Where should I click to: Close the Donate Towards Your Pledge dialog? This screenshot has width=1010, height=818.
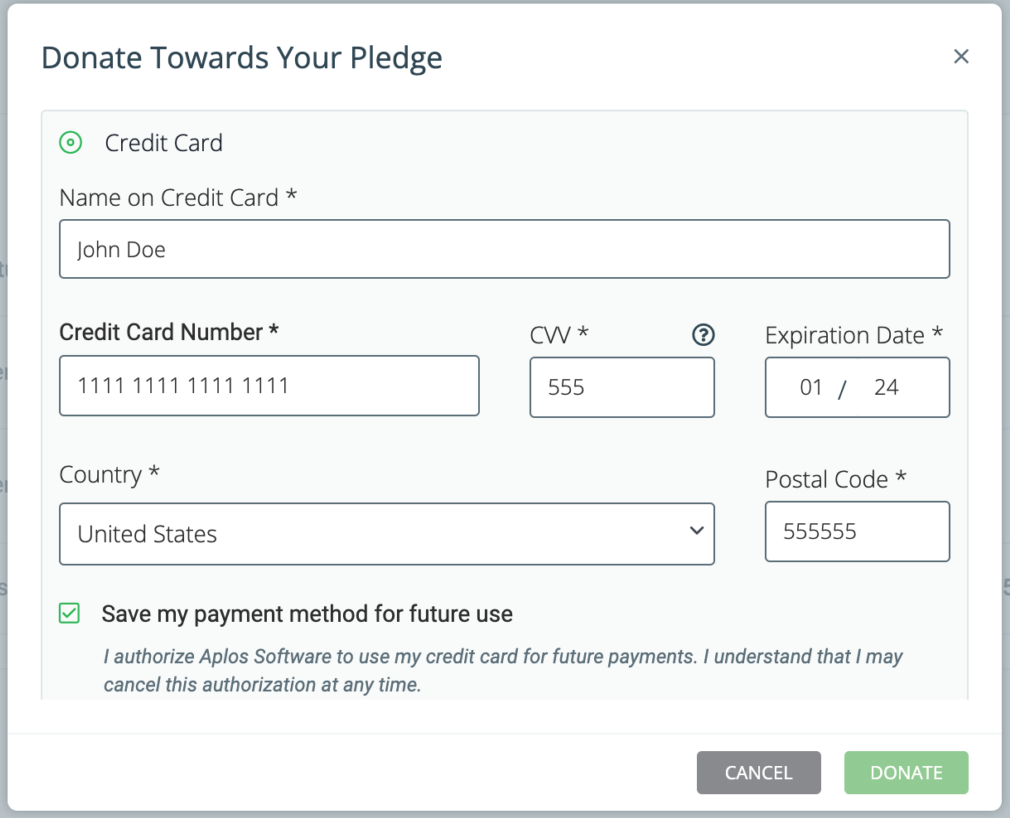coord(961,57)
